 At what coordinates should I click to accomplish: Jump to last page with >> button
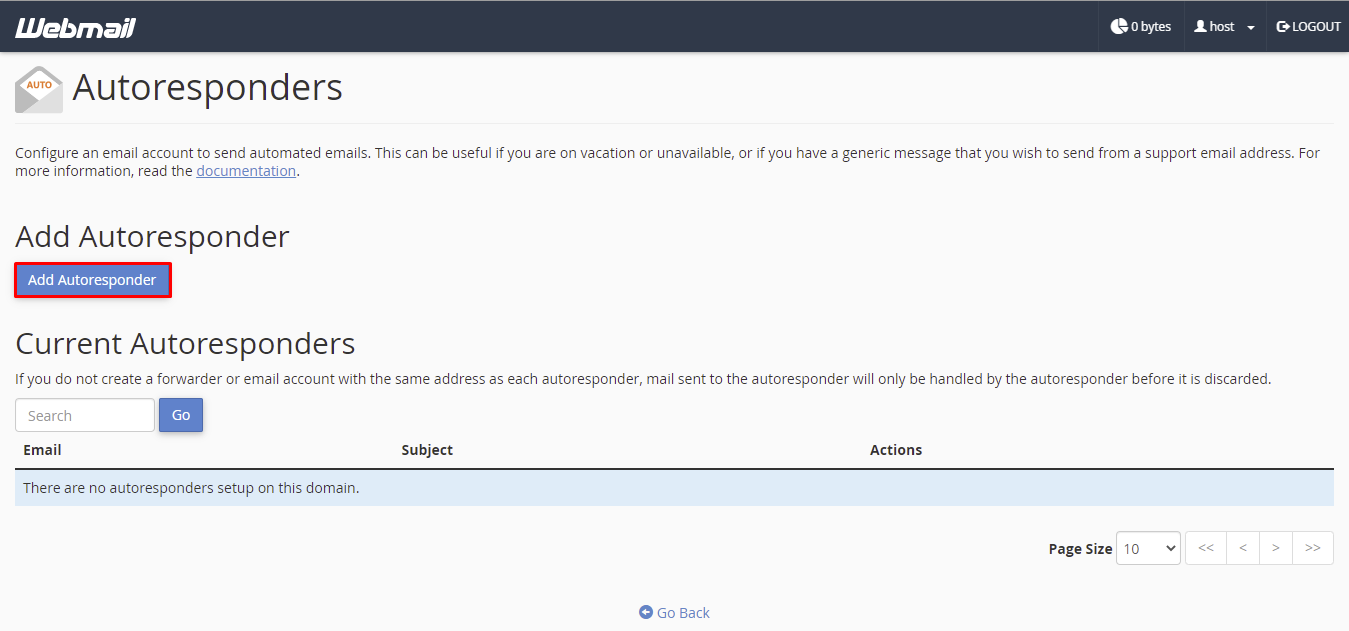[1313, 548]
